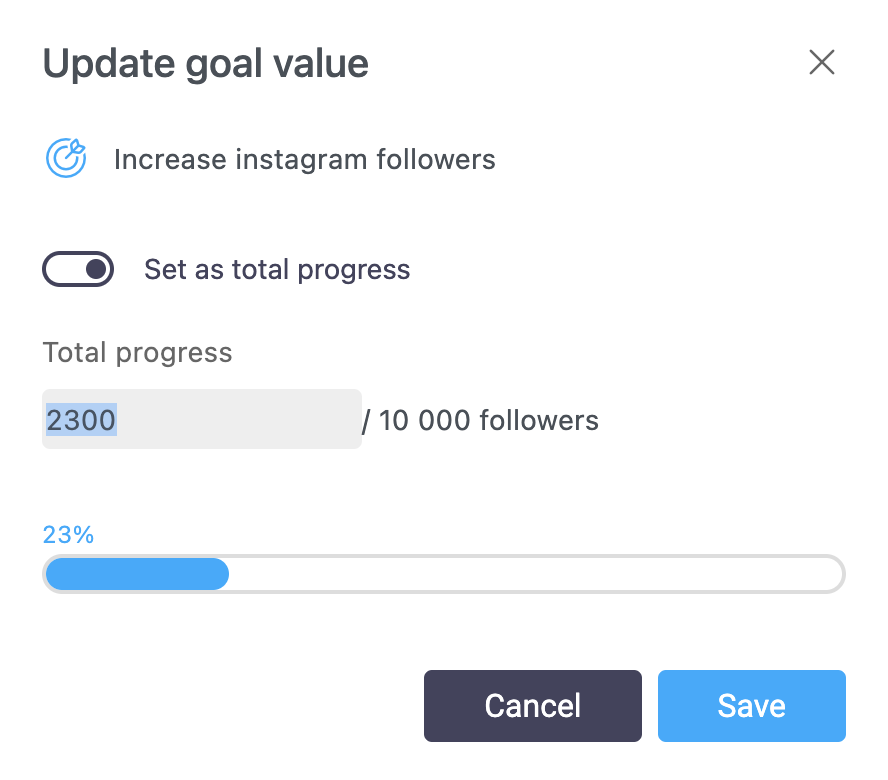Close the Update goal value dialog
The width and height of the screenshot is (888, 780).
pyautogui.click(x=821, y=63)
